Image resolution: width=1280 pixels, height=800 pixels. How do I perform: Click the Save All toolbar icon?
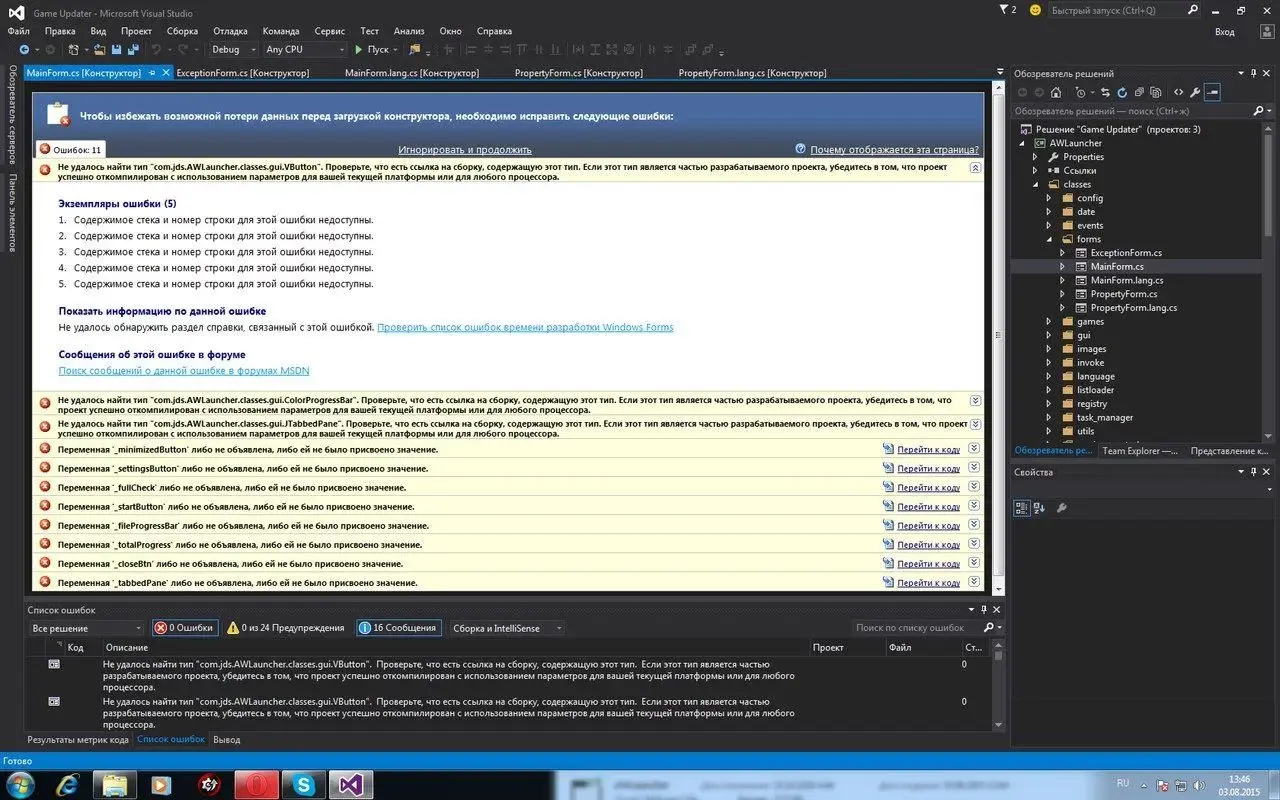[x=133, y=49]
